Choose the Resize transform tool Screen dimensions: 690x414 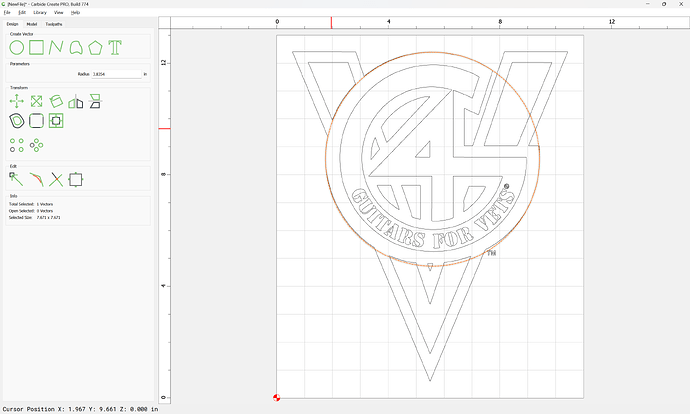36,101
